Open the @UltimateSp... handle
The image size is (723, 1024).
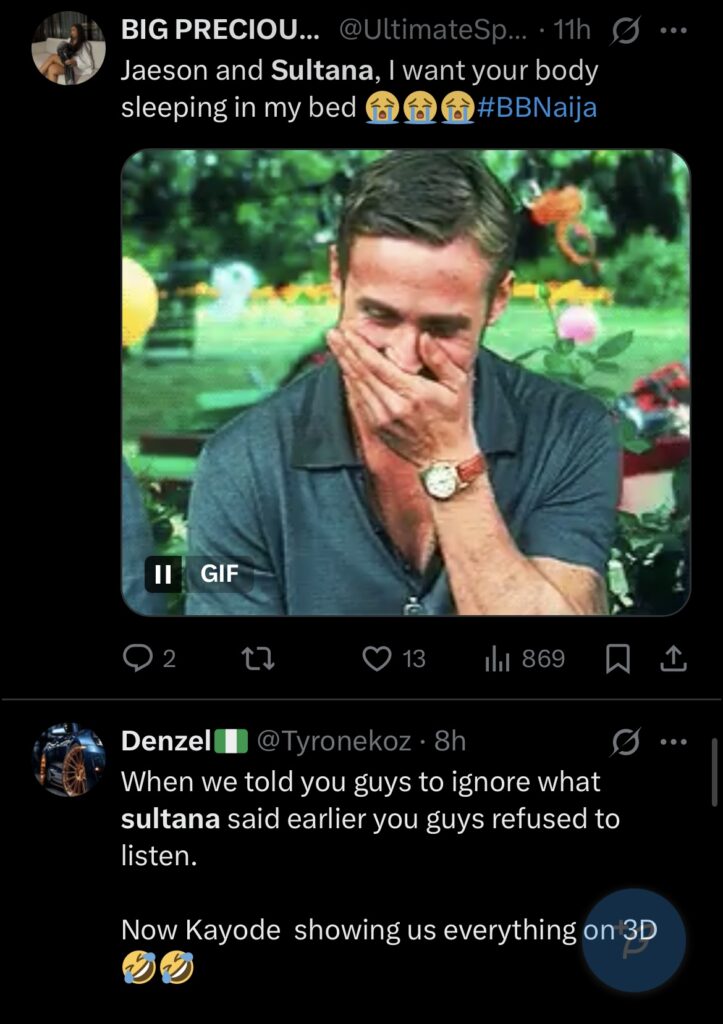pos(433,30)
